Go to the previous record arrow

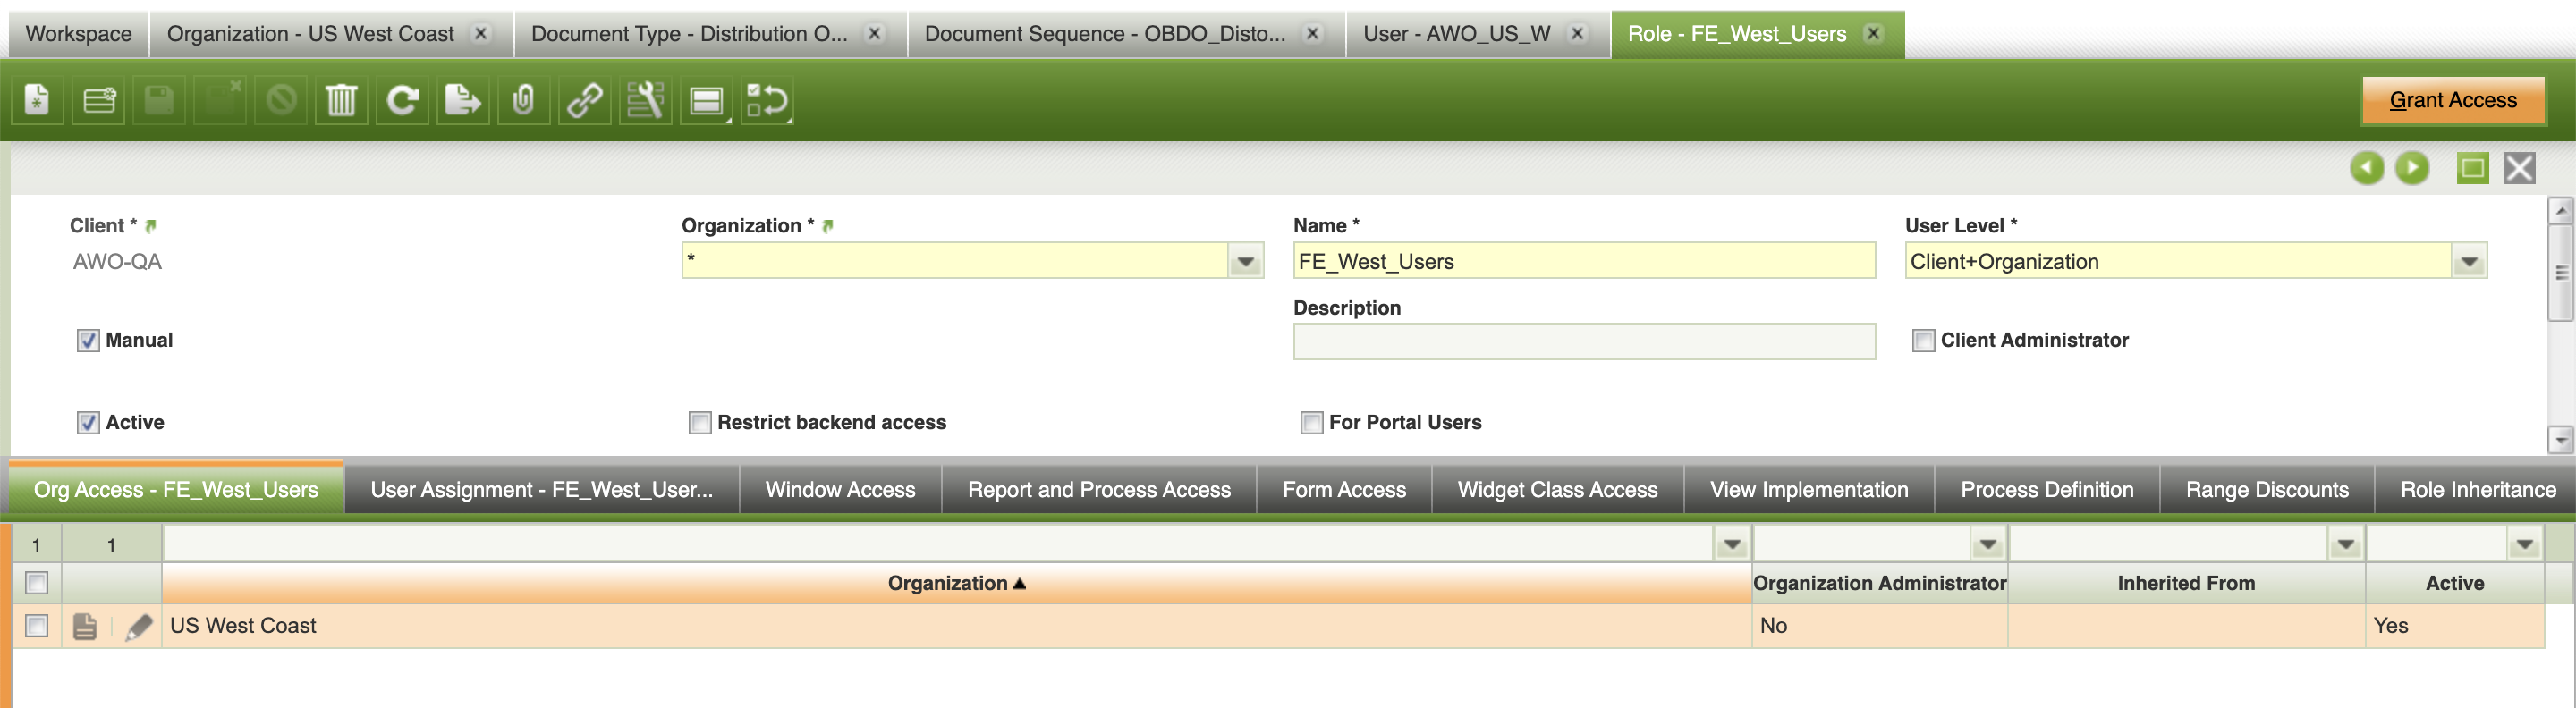[x=2366, y=168]
